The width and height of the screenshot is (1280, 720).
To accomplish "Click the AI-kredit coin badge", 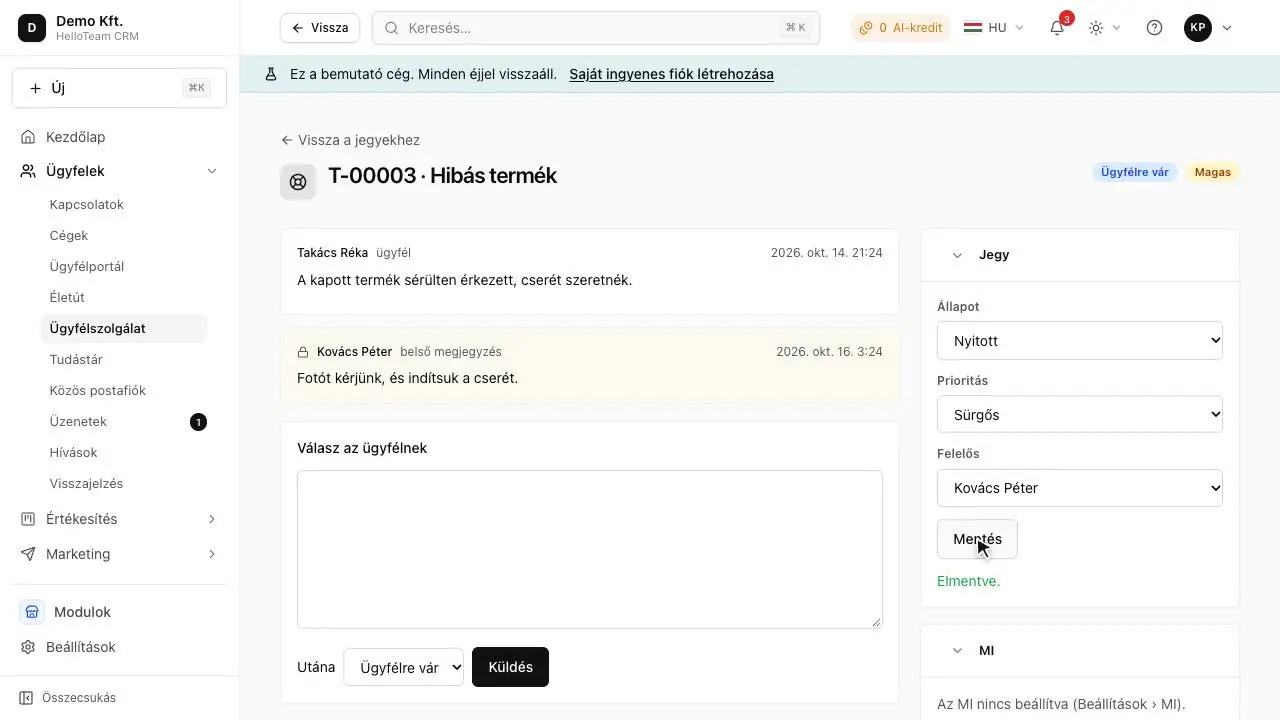I will coord(900,28).
